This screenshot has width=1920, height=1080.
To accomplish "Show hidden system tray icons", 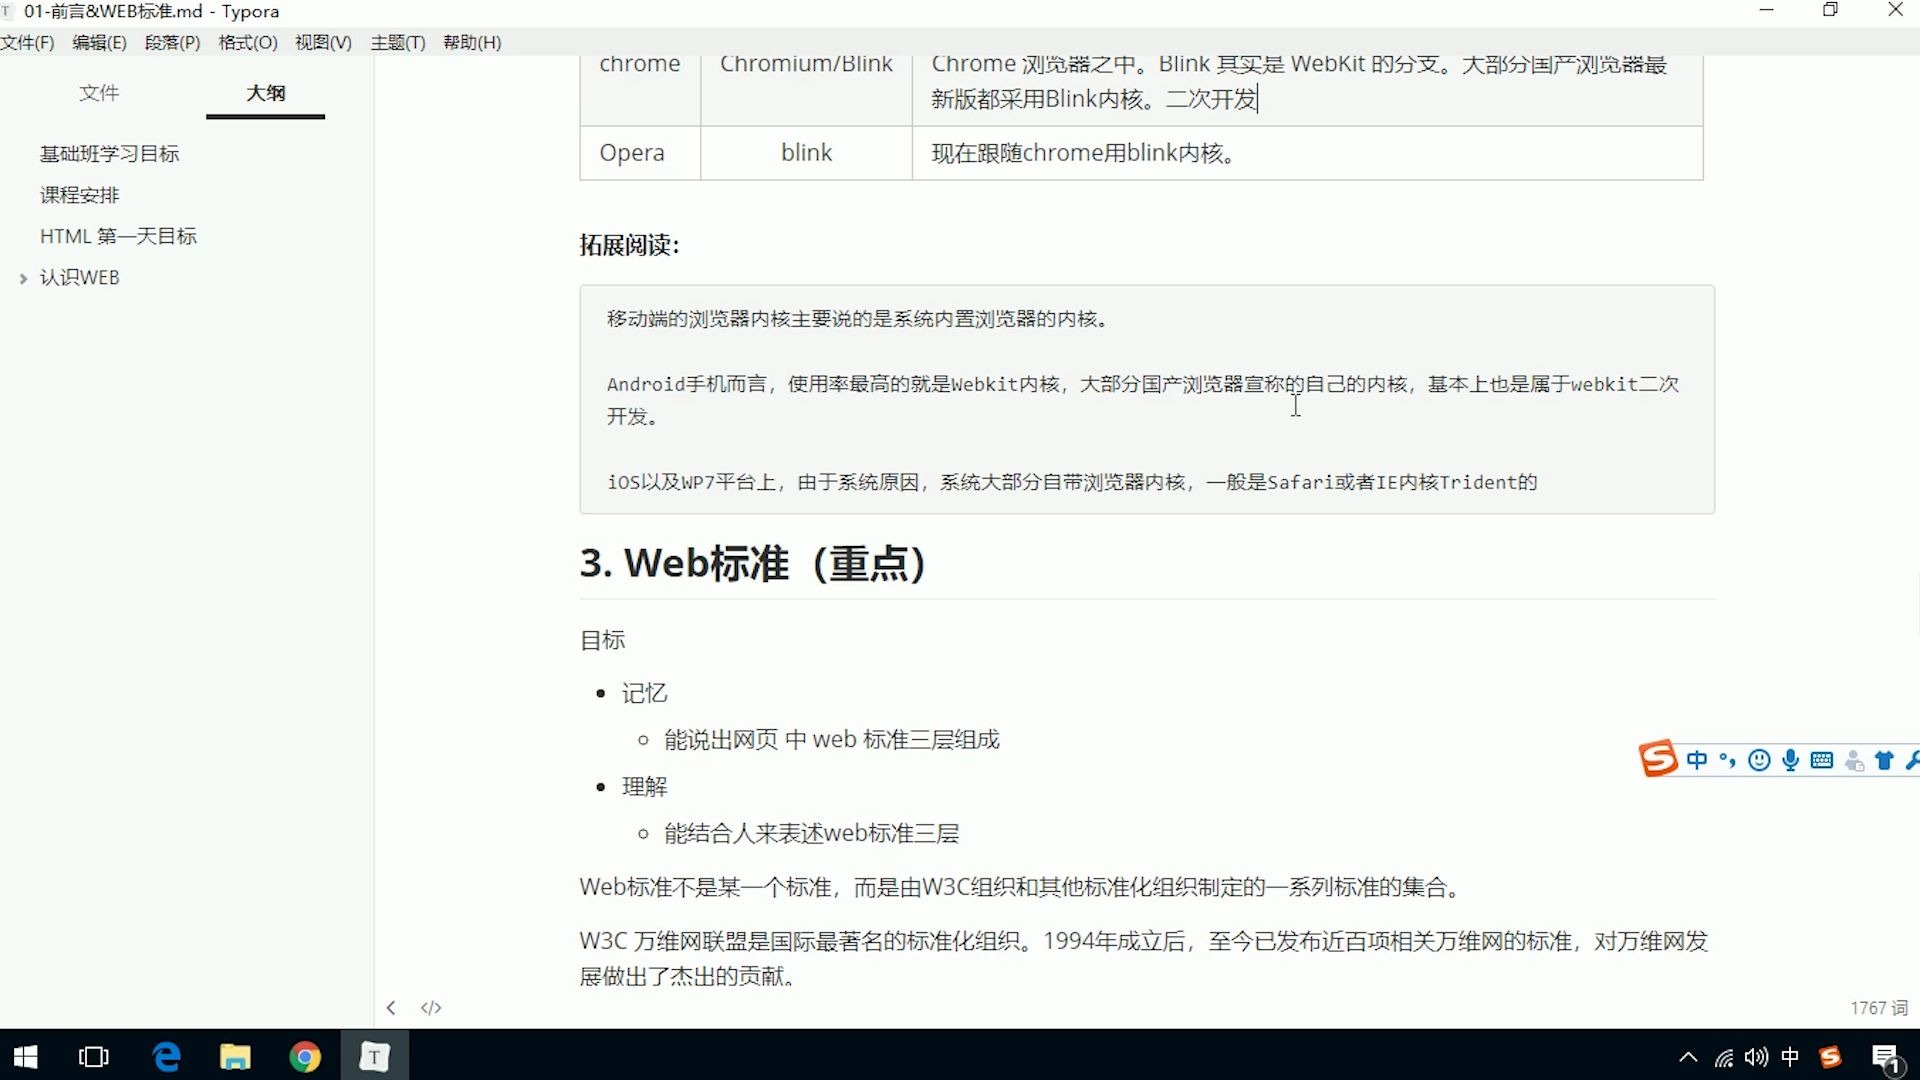I will click(x=1688, y=1057).
